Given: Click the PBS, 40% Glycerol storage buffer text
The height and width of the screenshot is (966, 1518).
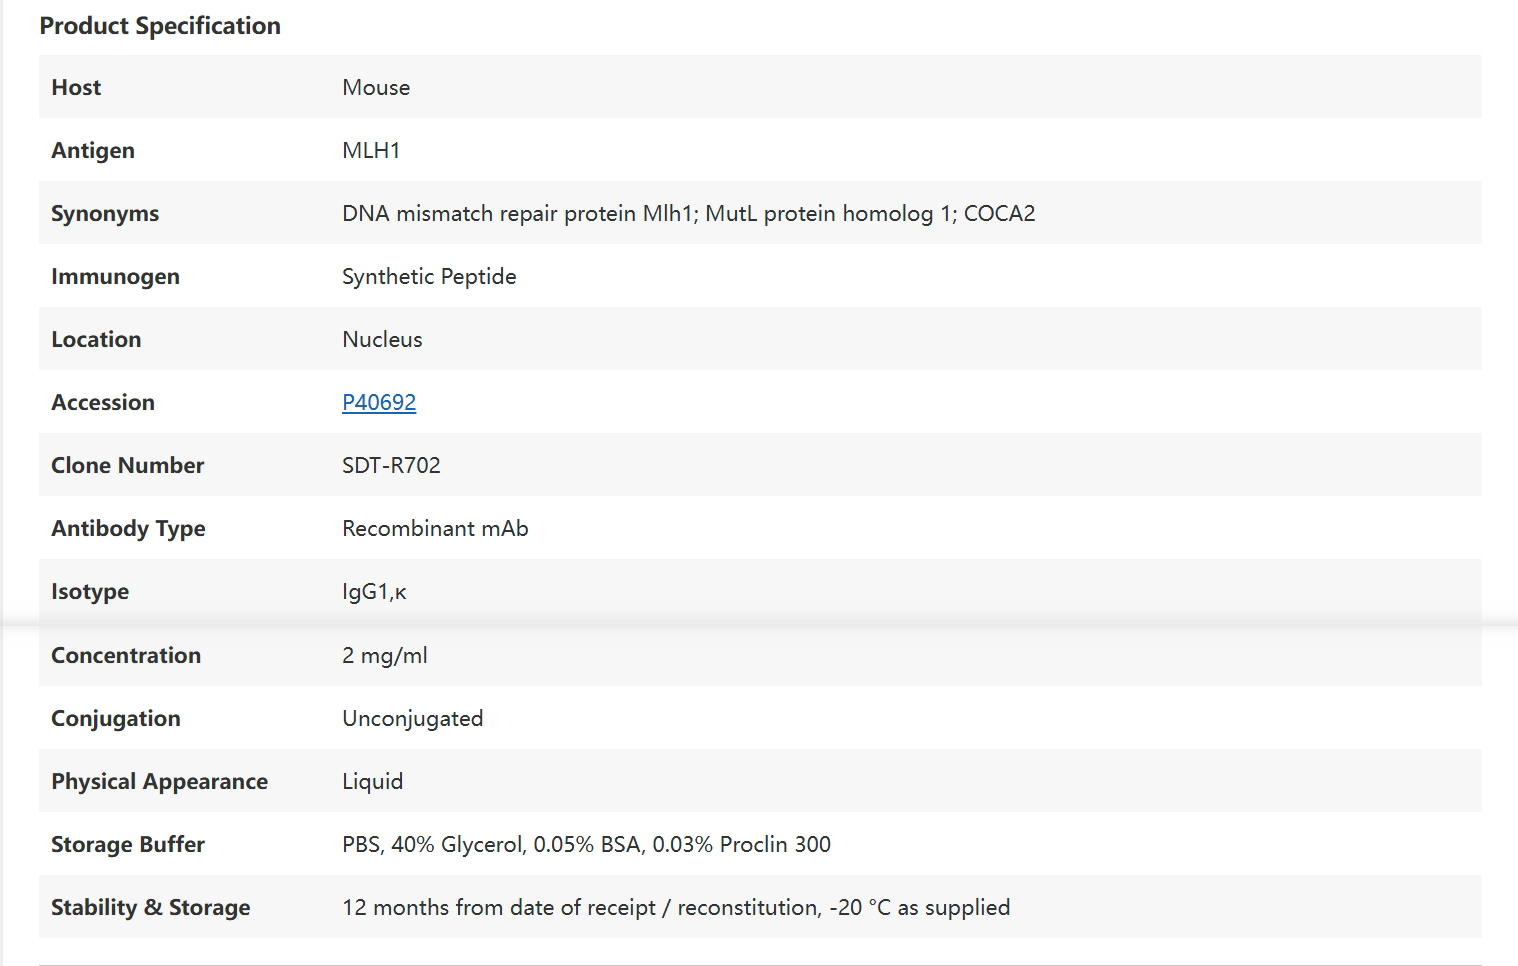Looking at the screenshot, I should (x=586, y=845).
